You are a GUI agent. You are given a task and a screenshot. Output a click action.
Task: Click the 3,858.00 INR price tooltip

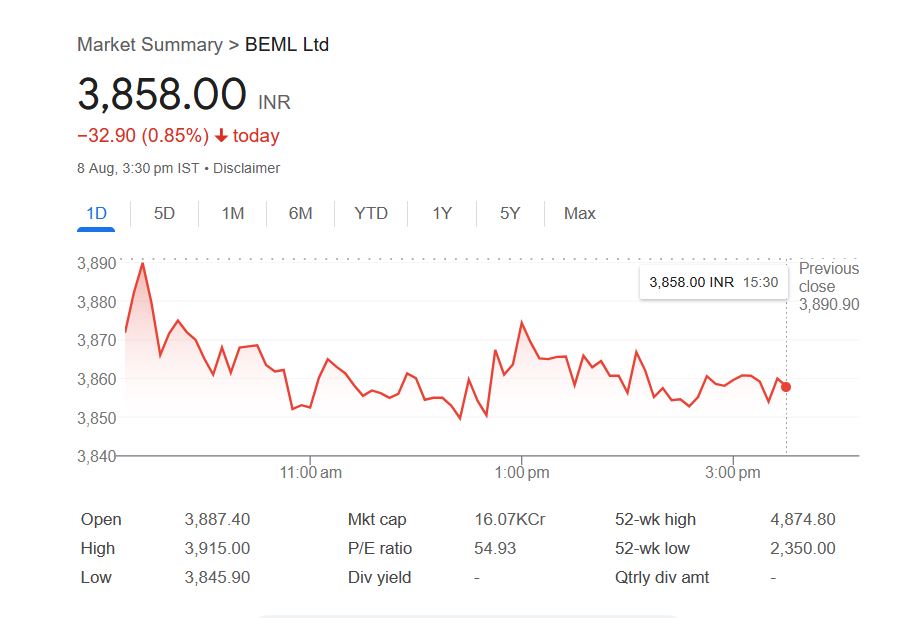click(713, 282)
